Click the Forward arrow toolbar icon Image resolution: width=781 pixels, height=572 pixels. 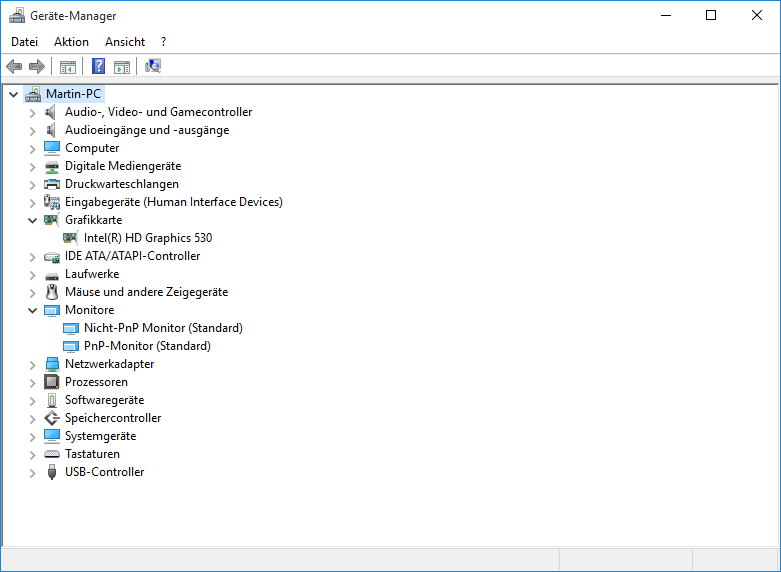click(x=37, y=66)
